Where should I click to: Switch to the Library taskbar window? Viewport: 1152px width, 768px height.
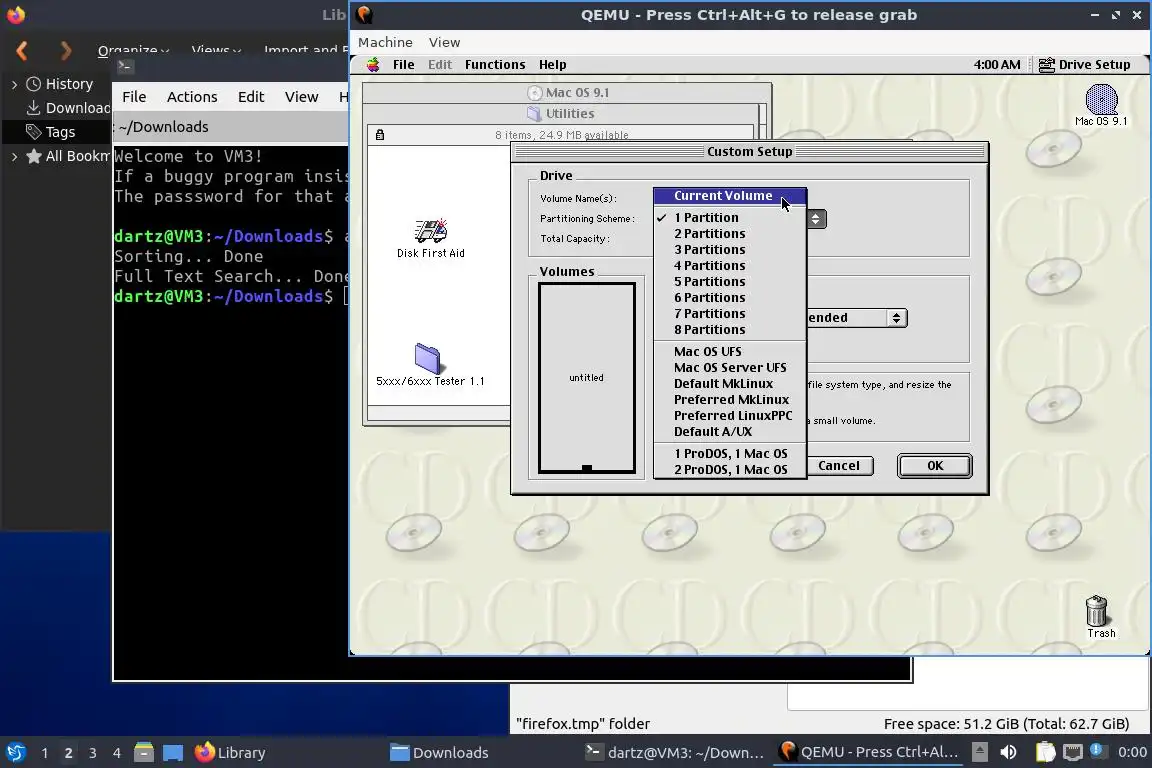[x=229, y=753]
